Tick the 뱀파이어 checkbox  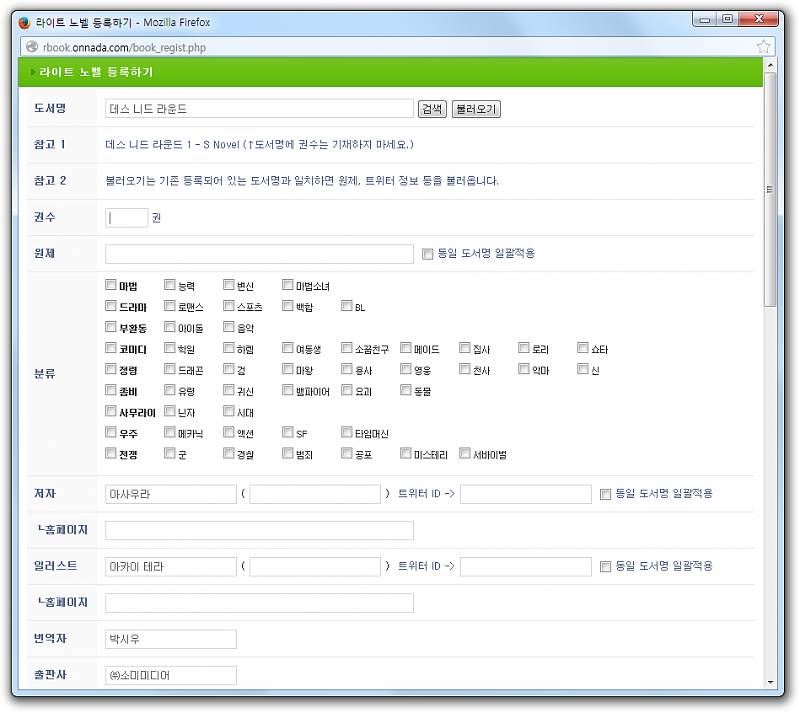288,391
